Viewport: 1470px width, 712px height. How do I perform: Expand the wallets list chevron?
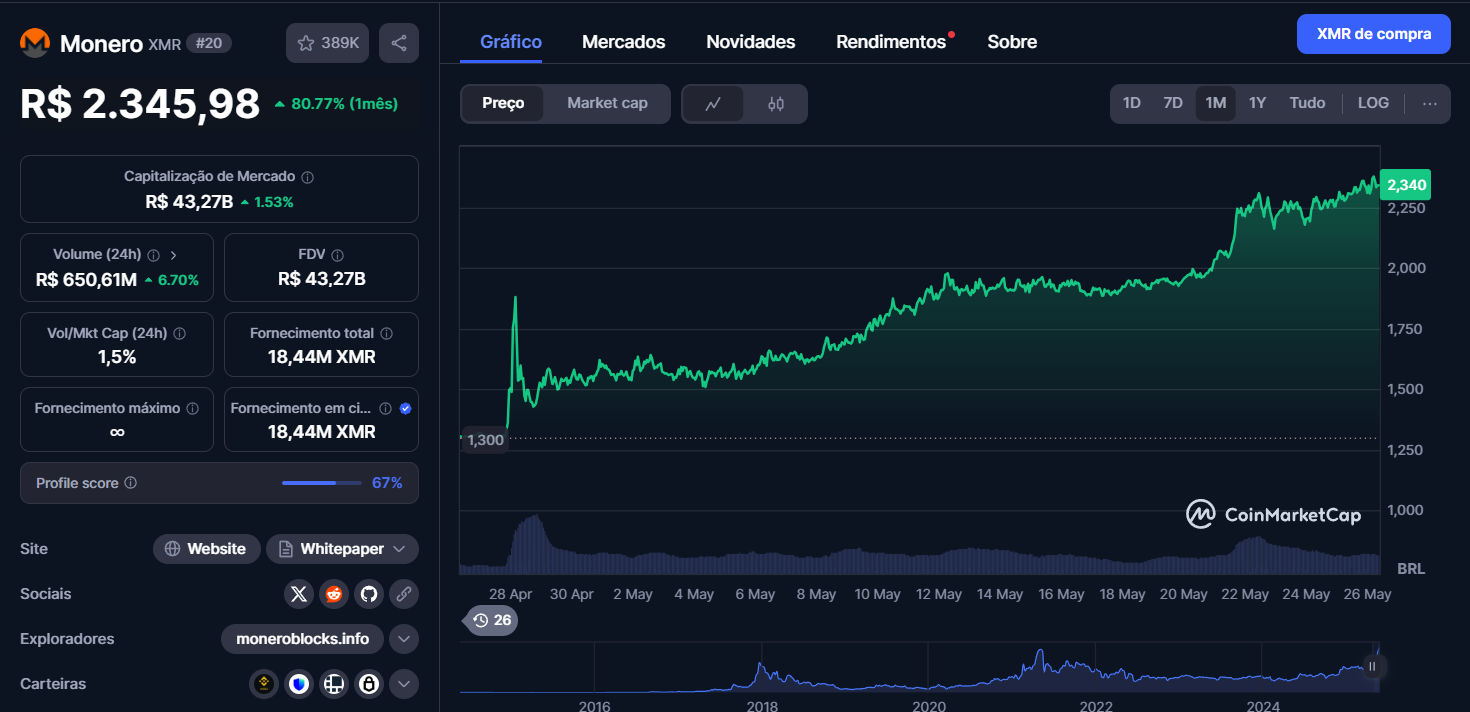pyautogui.click(x=403, y=684)
